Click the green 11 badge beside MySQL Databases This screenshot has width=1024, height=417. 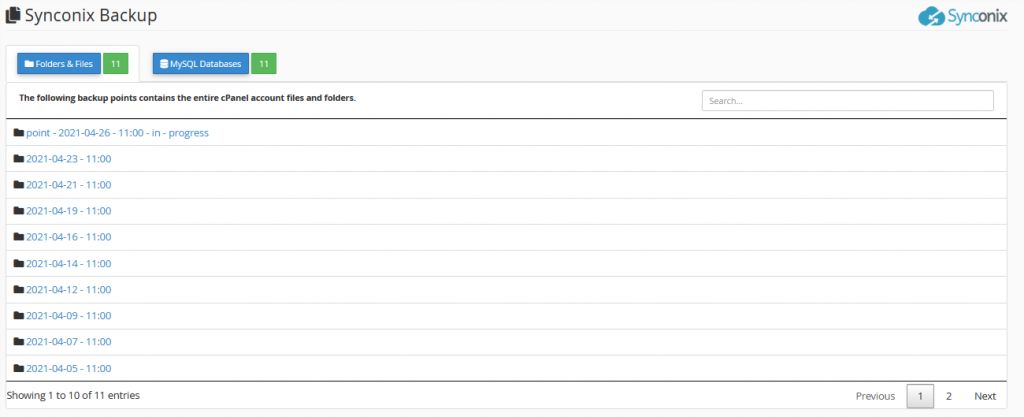coord(264,64)
